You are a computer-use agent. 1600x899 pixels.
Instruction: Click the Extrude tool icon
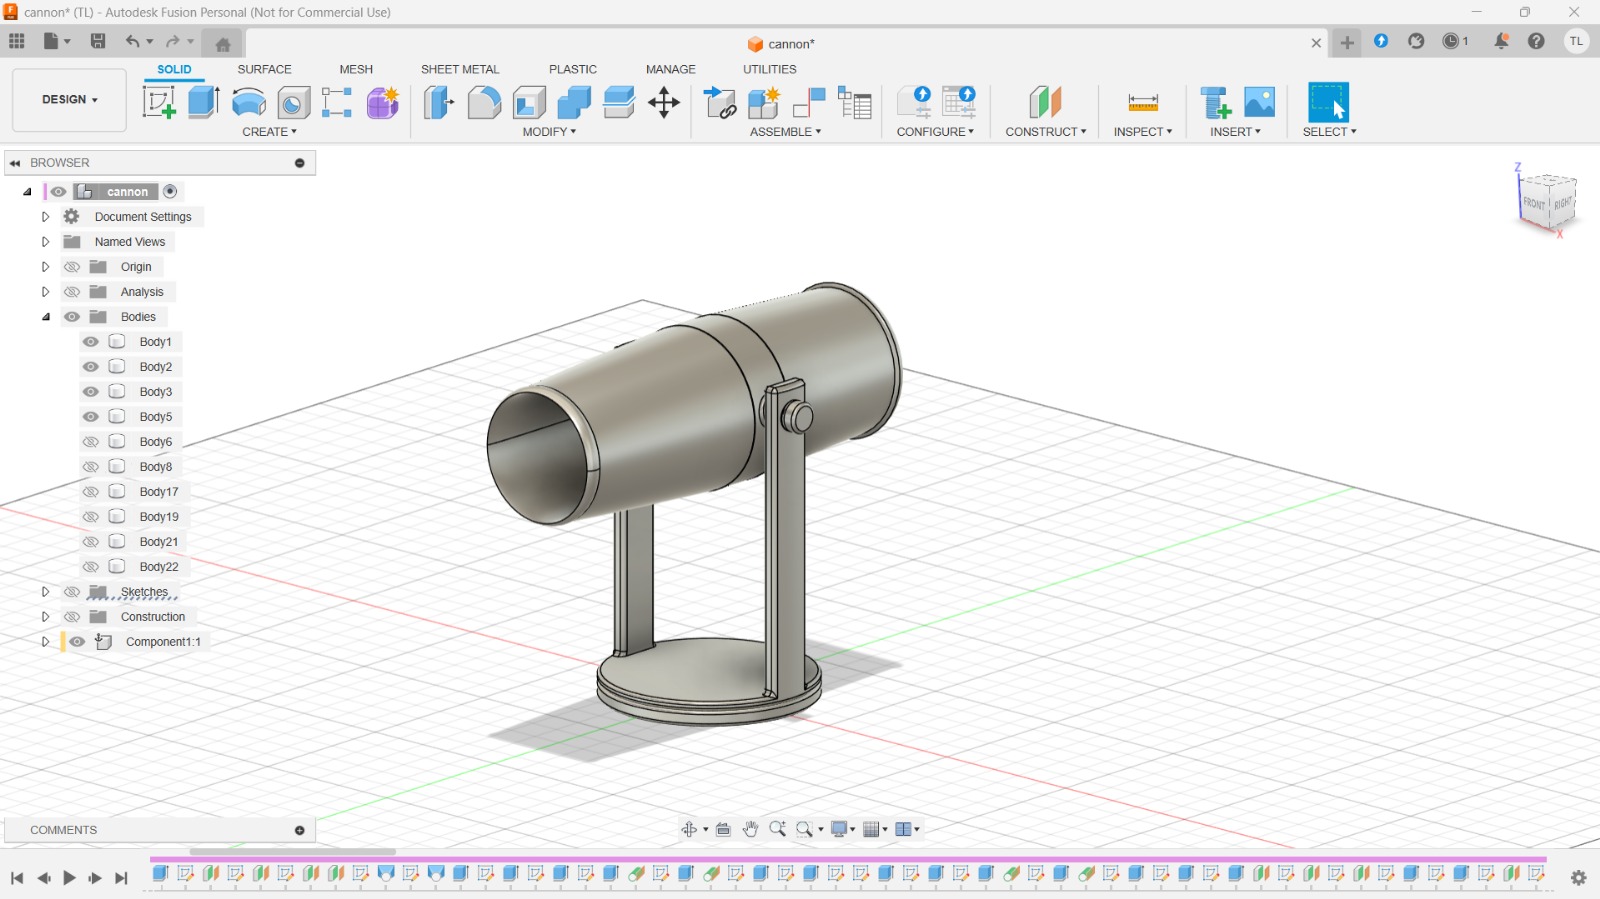pyautogui.click(x=203, y=102)
